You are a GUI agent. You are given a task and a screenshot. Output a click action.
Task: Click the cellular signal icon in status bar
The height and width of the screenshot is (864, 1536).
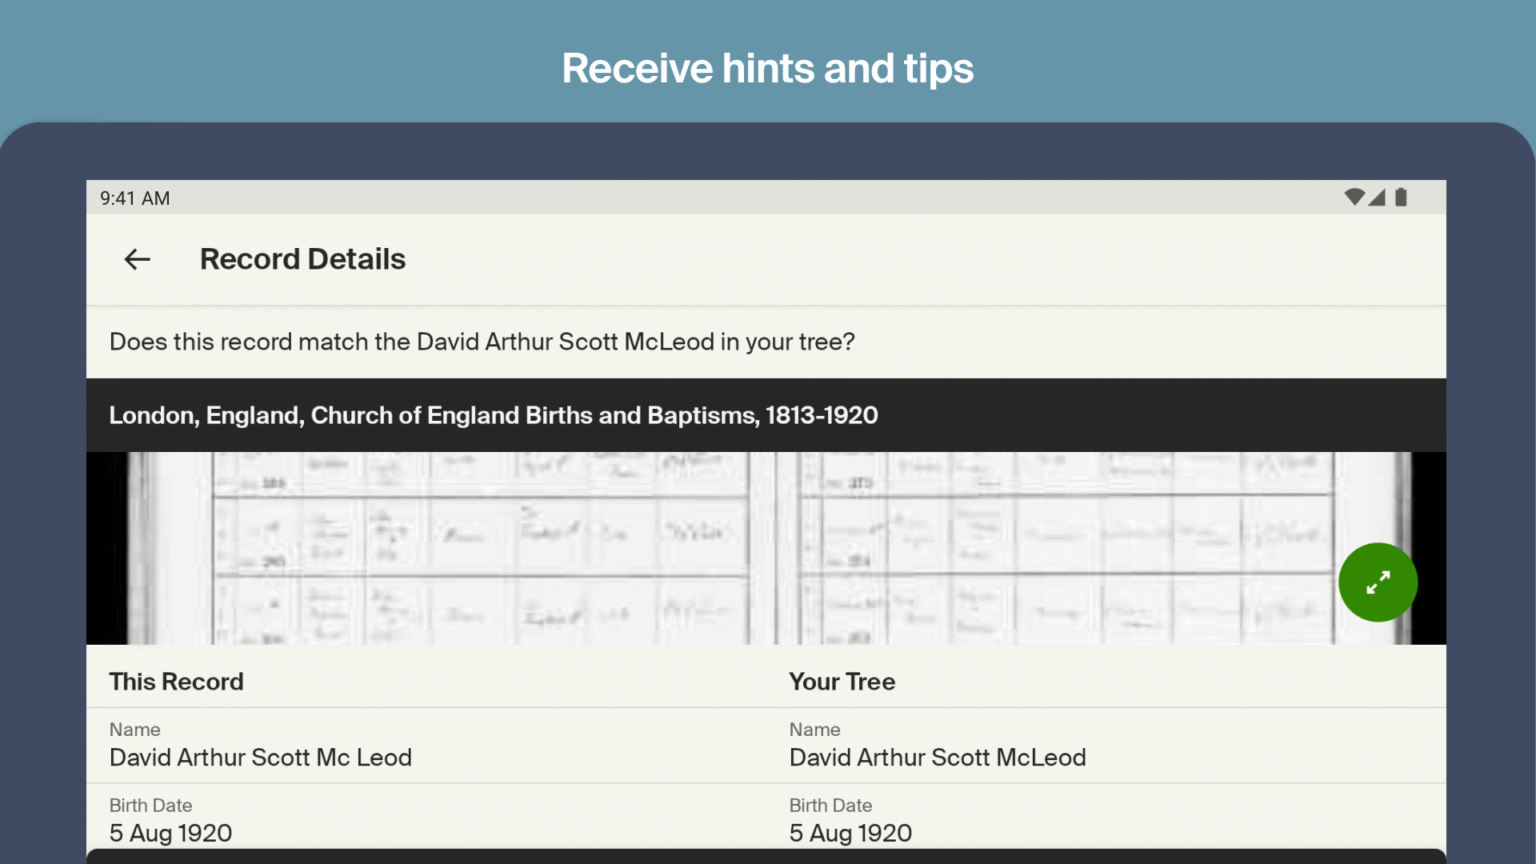click(1377, 197)
